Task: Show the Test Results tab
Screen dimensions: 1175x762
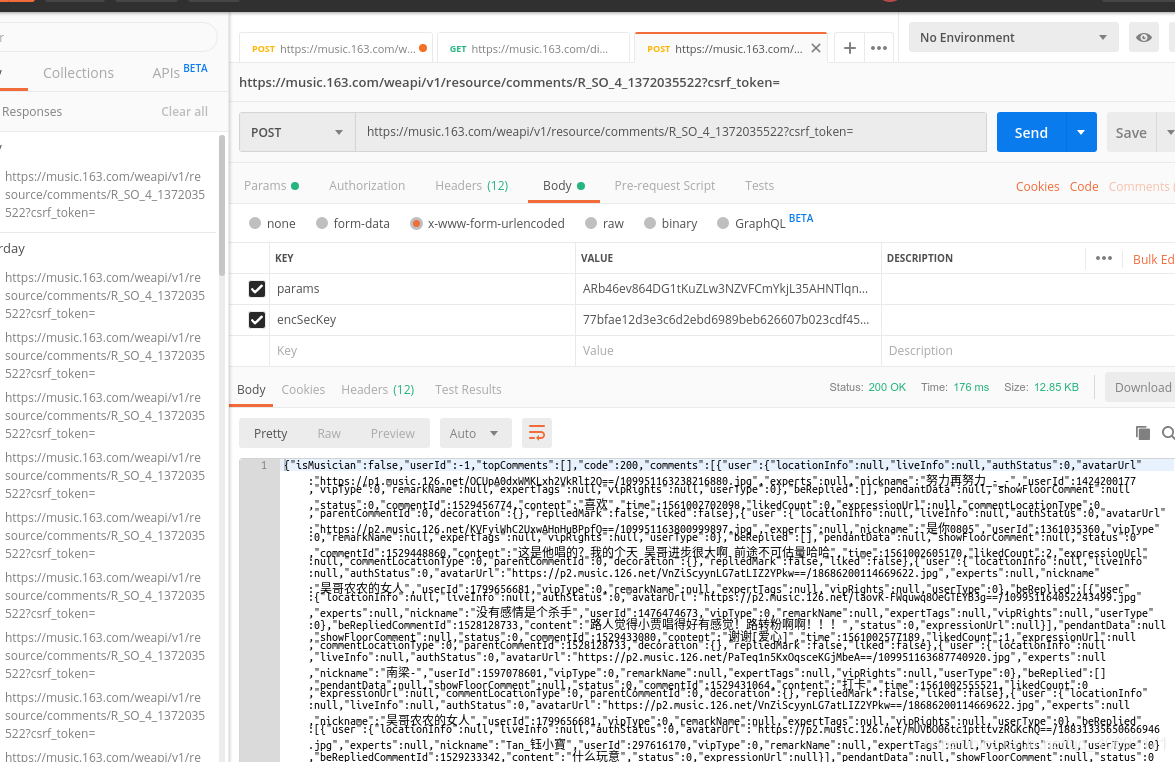Action: pyautogui.click(x=468, y=390)
